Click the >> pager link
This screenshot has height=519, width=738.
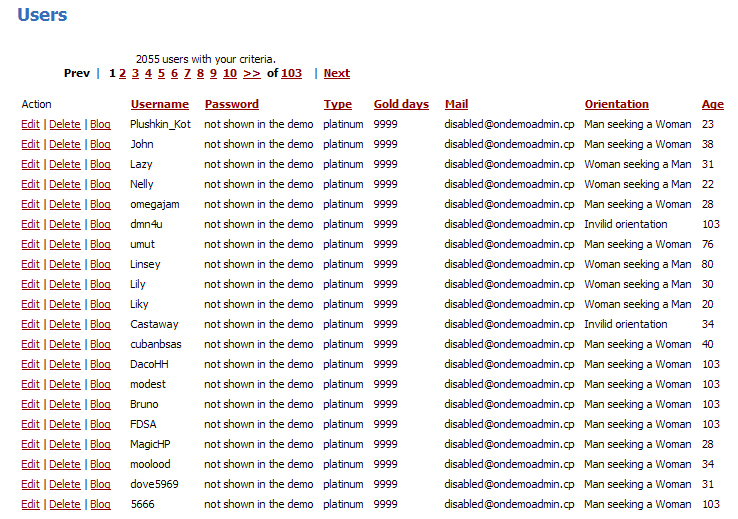tap(252, 73)
